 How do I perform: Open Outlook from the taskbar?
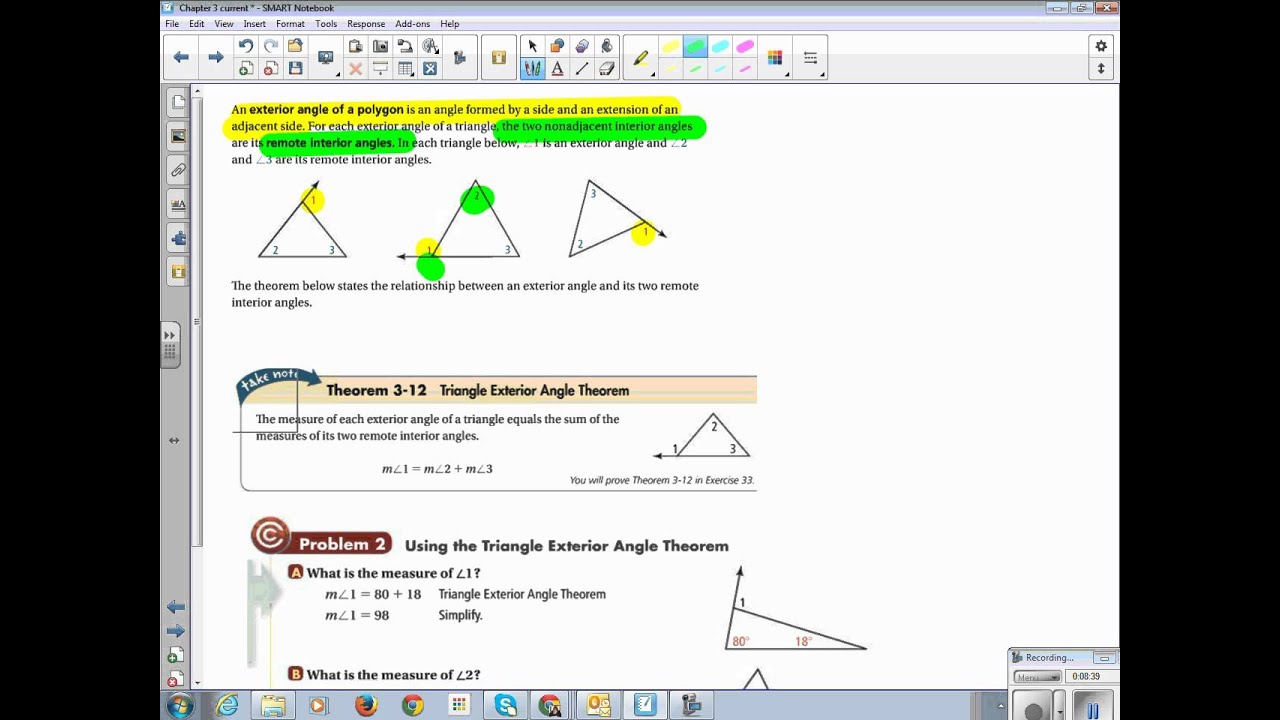pyautogui.click(x=598, y=706)
